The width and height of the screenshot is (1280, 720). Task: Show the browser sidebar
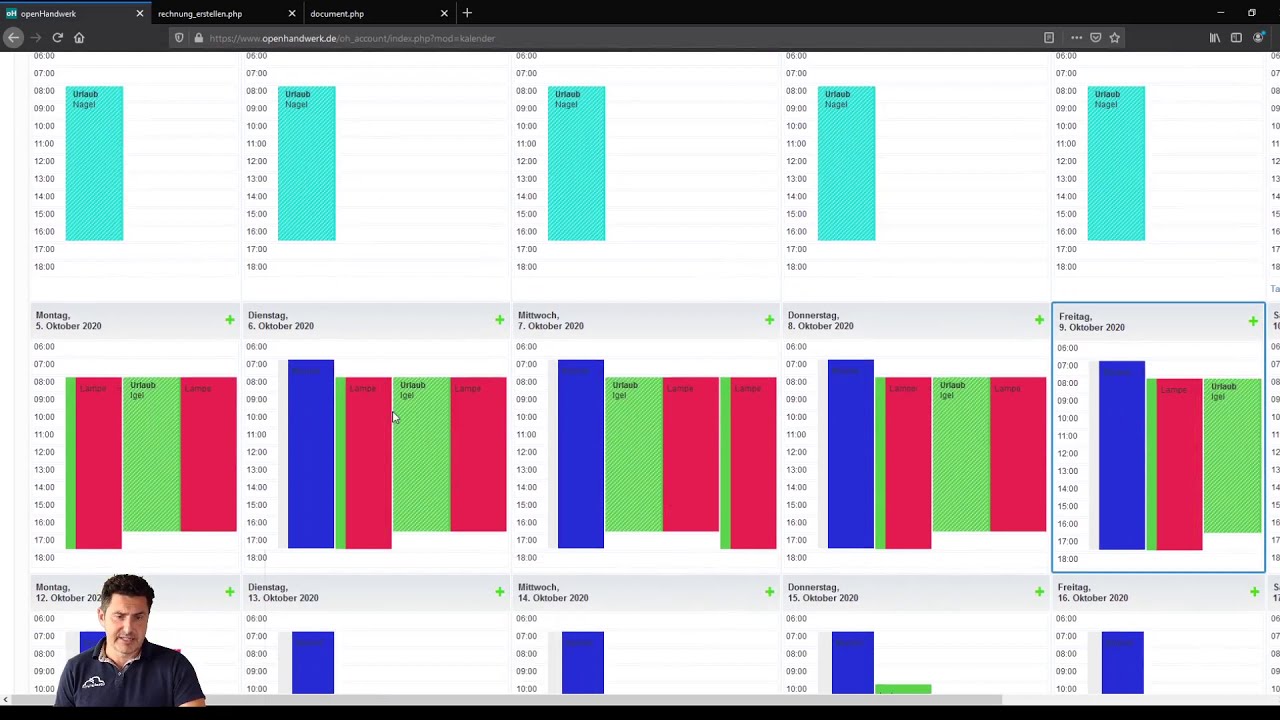coord(1236,38)
